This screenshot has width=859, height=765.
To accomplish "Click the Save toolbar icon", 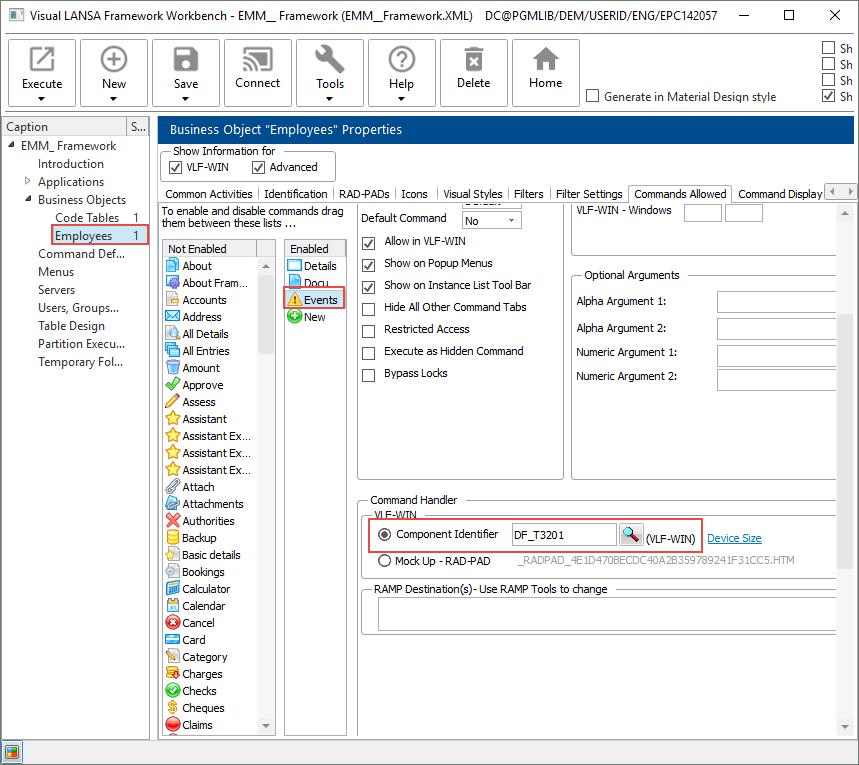I will click(186, 60).
